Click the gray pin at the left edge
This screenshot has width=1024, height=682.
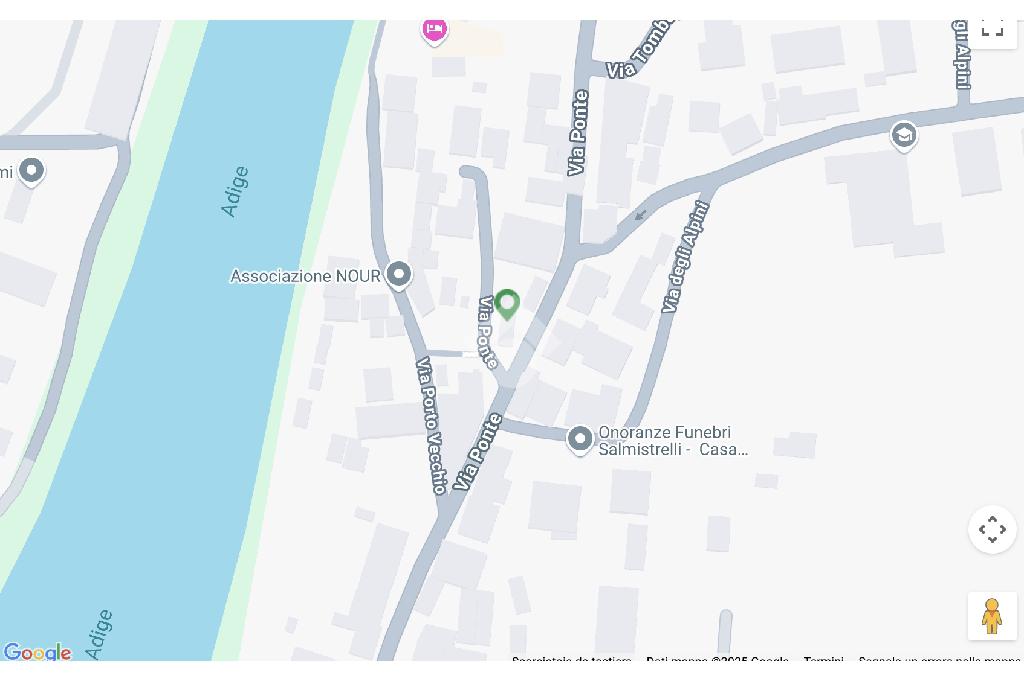[x=31, y=172]
